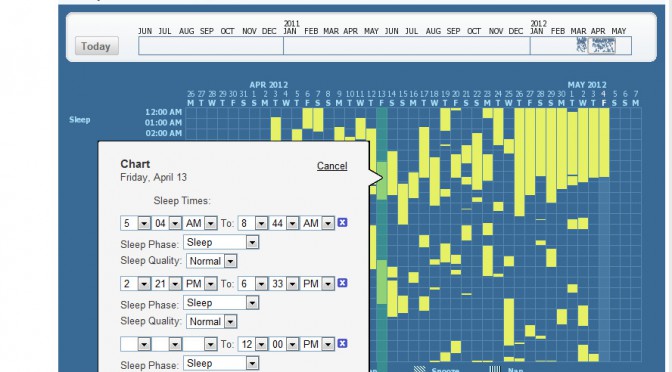Delete the third sleep entry ending 12:00 PM
The width and height of the screenshot is (672, 372).
[342, 343]
